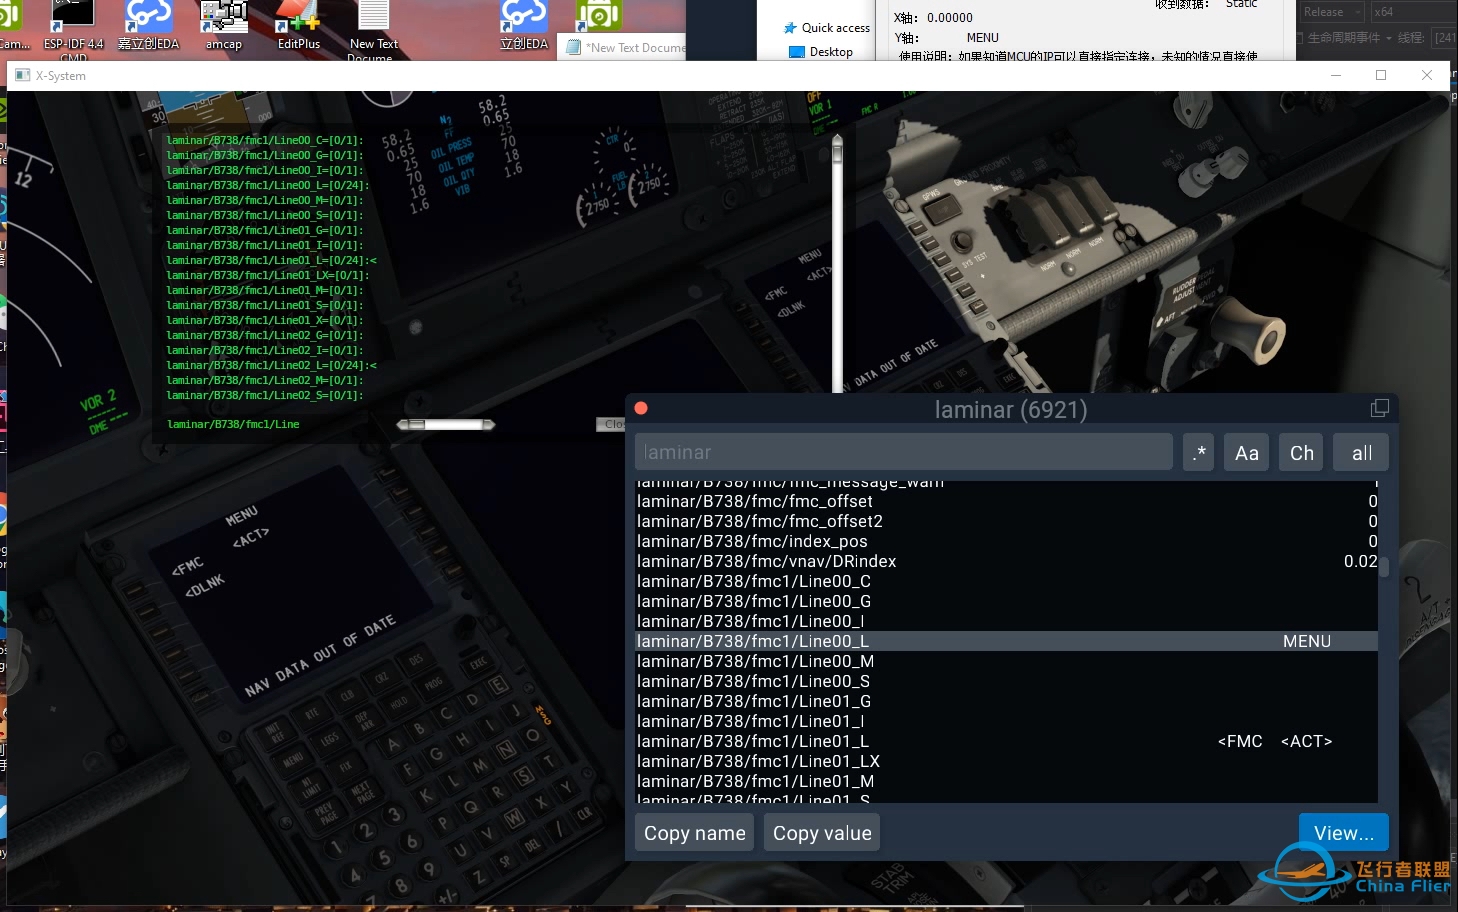Click the slider's right arrow end
The image size is (1458, 912).
tap(490, 424)
